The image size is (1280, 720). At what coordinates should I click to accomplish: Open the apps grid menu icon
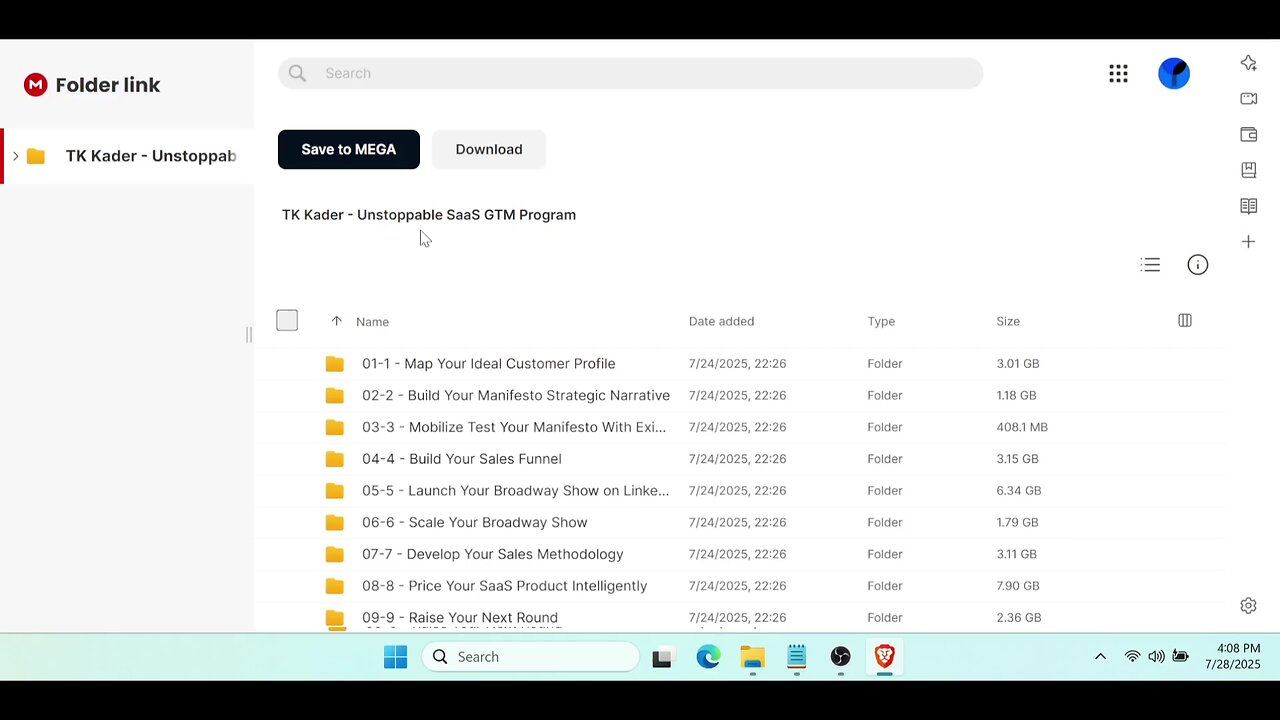pyautogui.click(x=1118, y=73)
